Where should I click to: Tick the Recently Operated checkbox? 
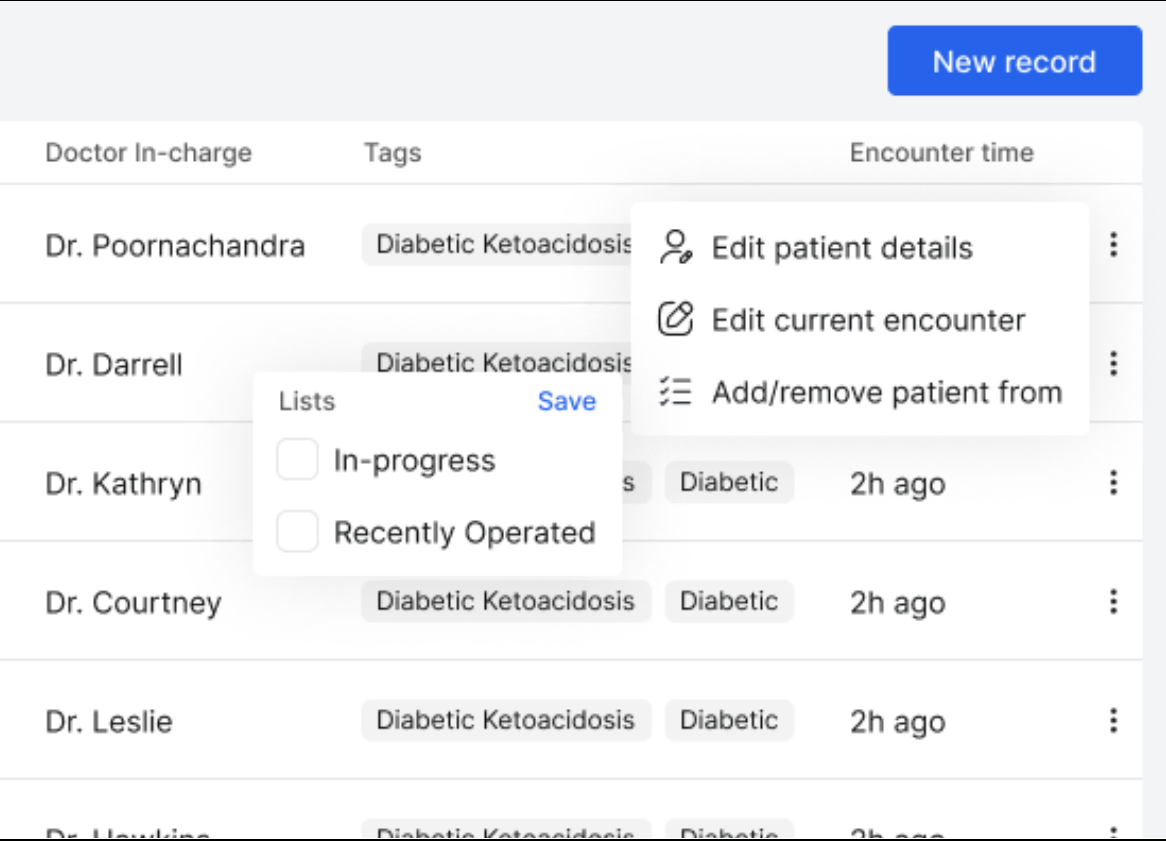(297, 532)
